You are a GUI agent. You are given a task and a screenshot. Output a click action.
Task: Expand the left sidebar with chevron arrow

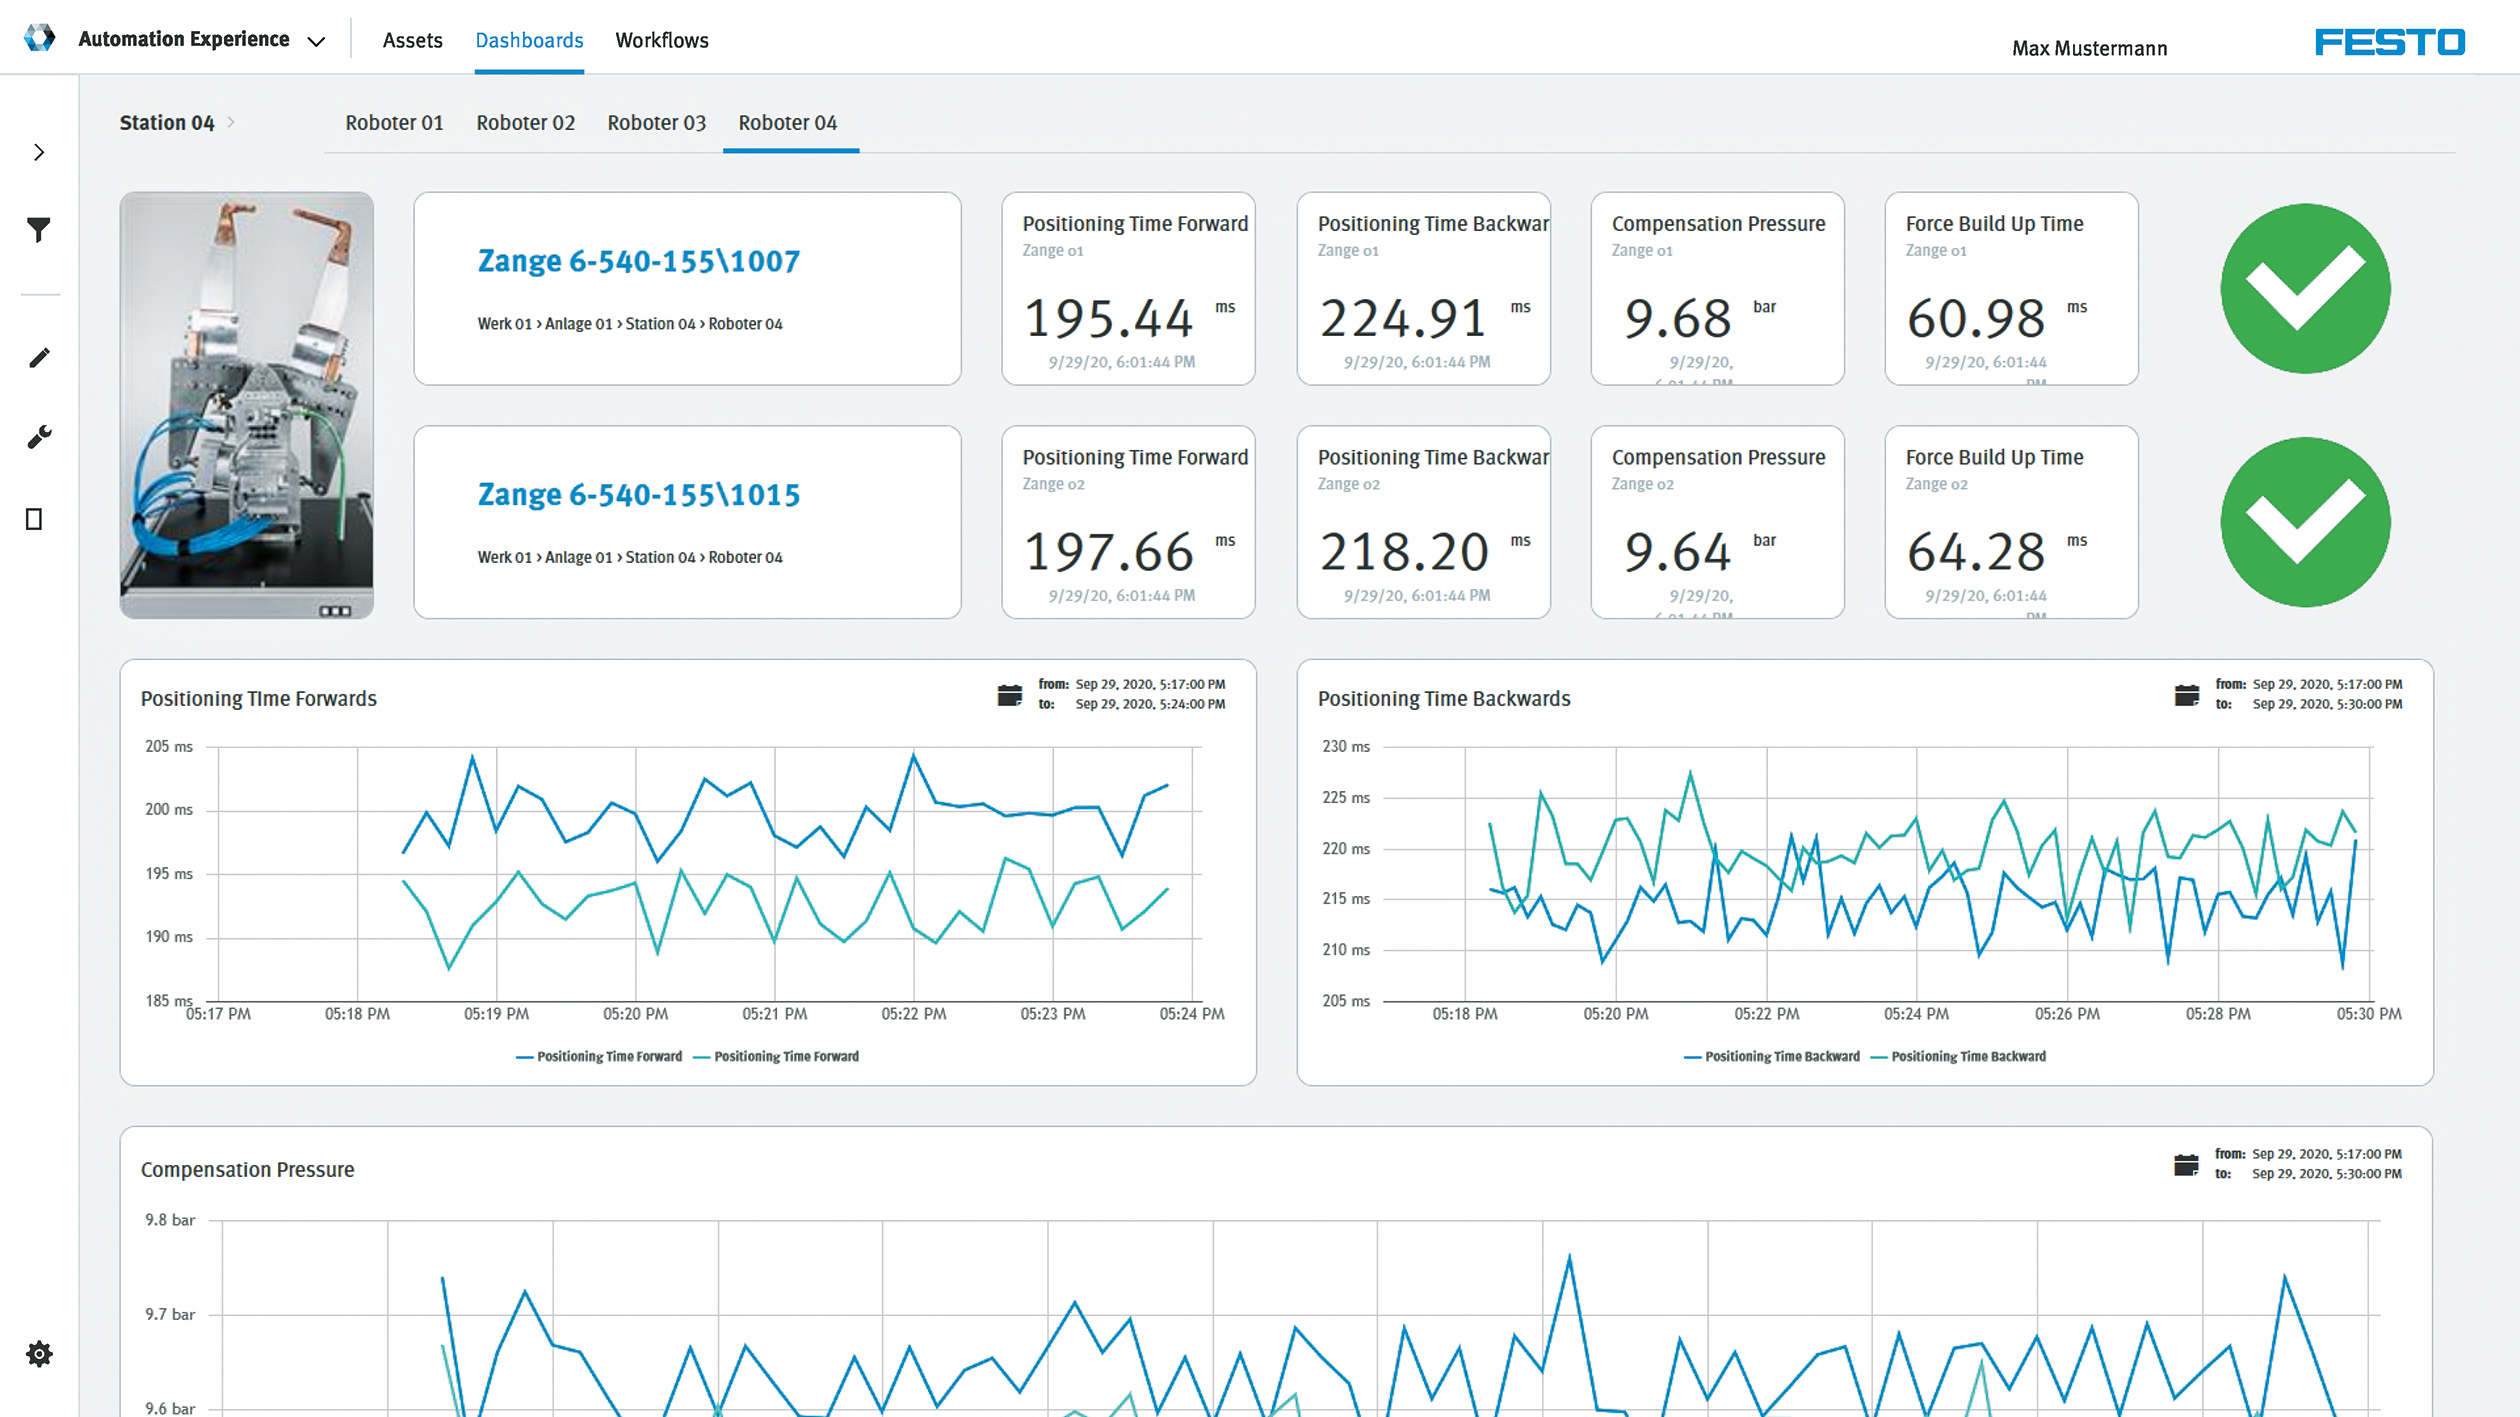tap(39, 152)
